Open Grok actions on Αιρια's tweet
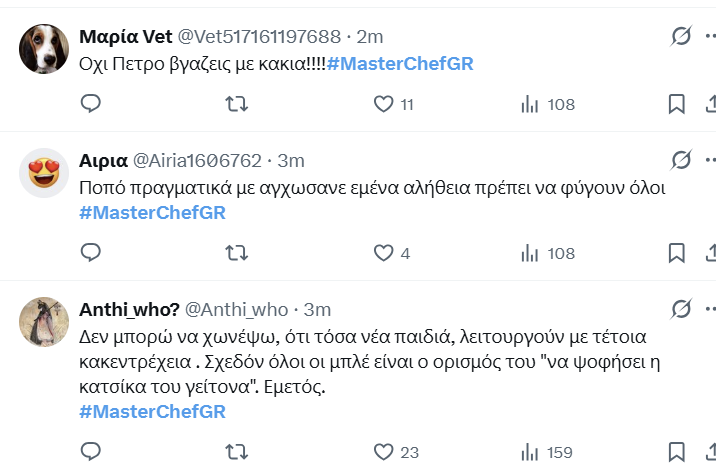The width and height of the screenshot is (716, 475). [x=680, y=160]
